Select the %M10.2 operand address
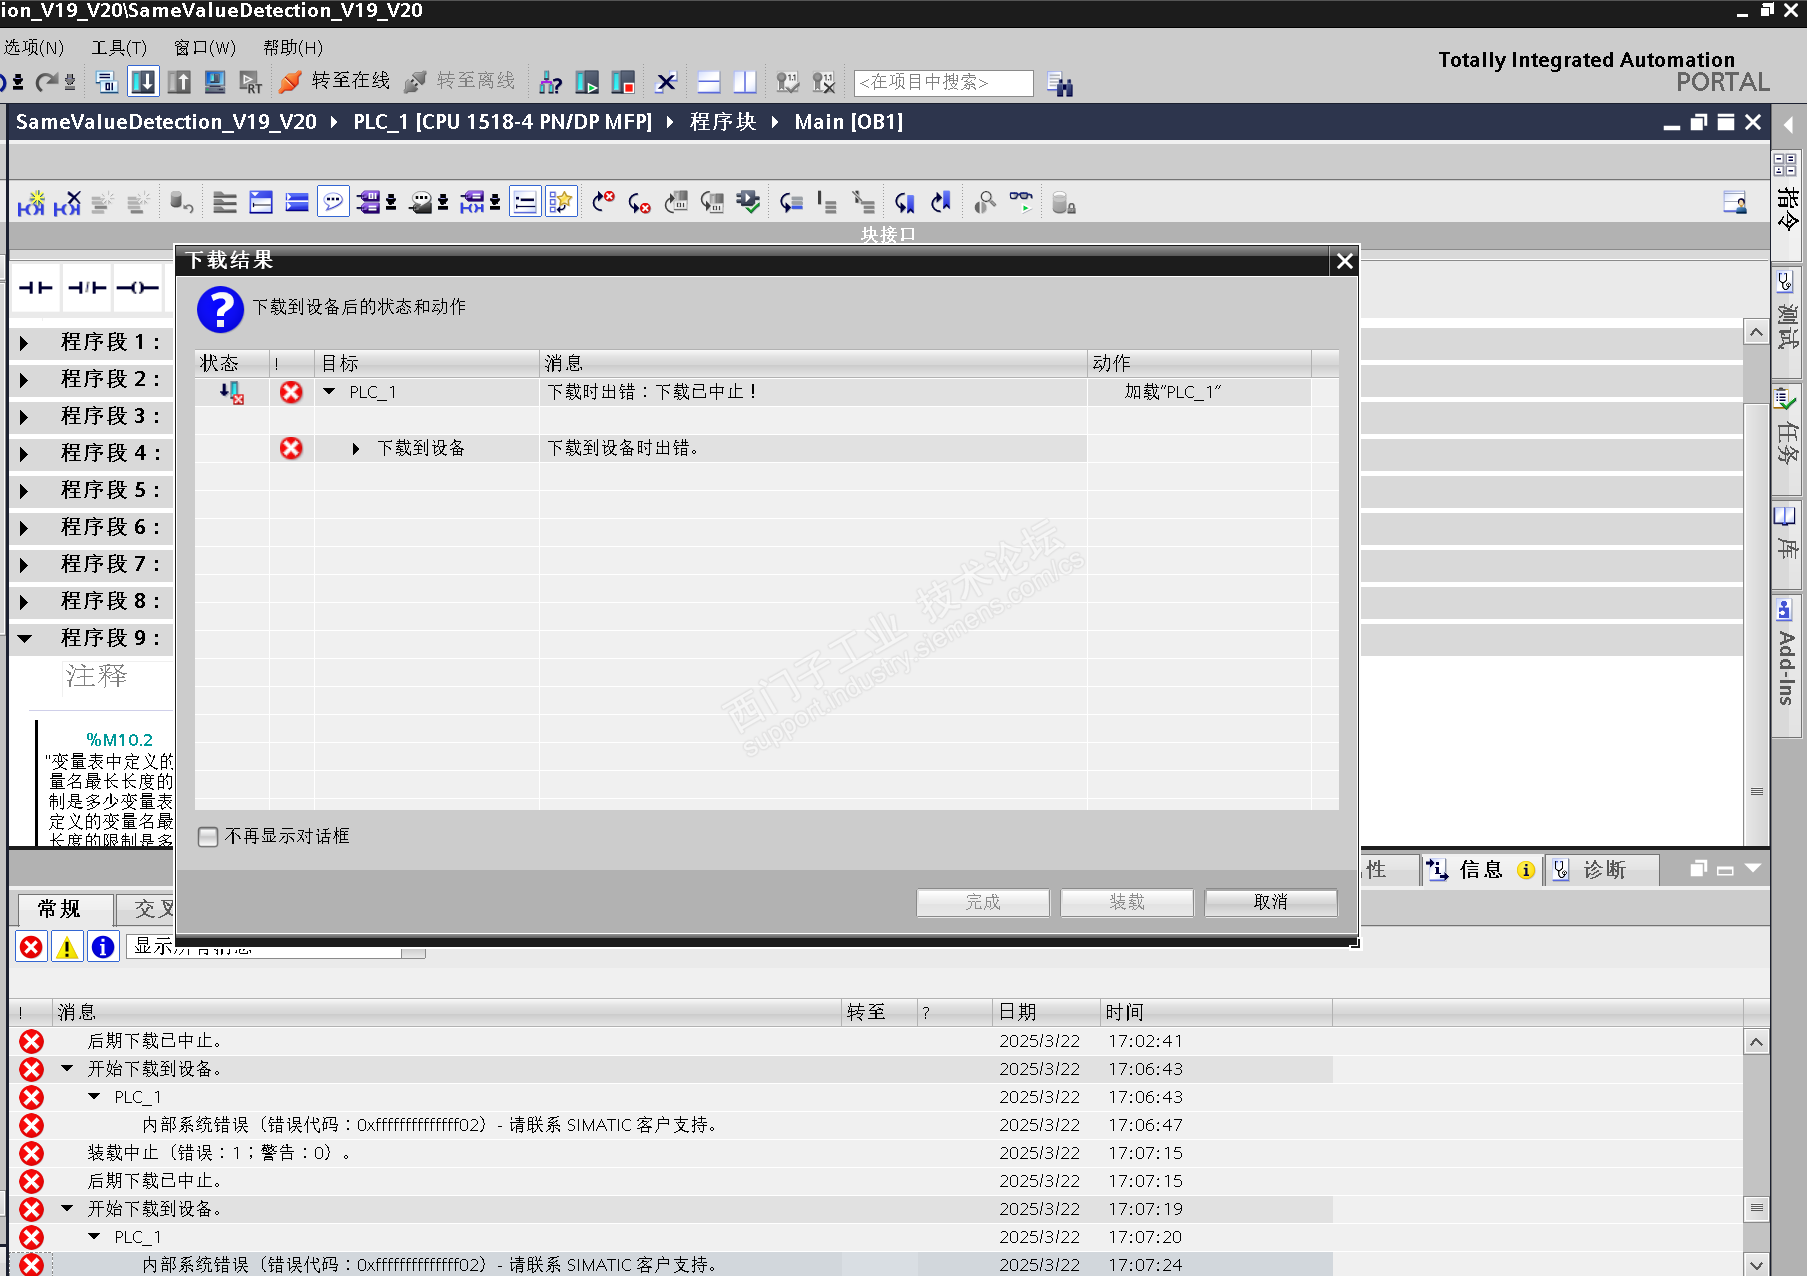This screenshot has height=1276, width=1807. tap(119, 740)
